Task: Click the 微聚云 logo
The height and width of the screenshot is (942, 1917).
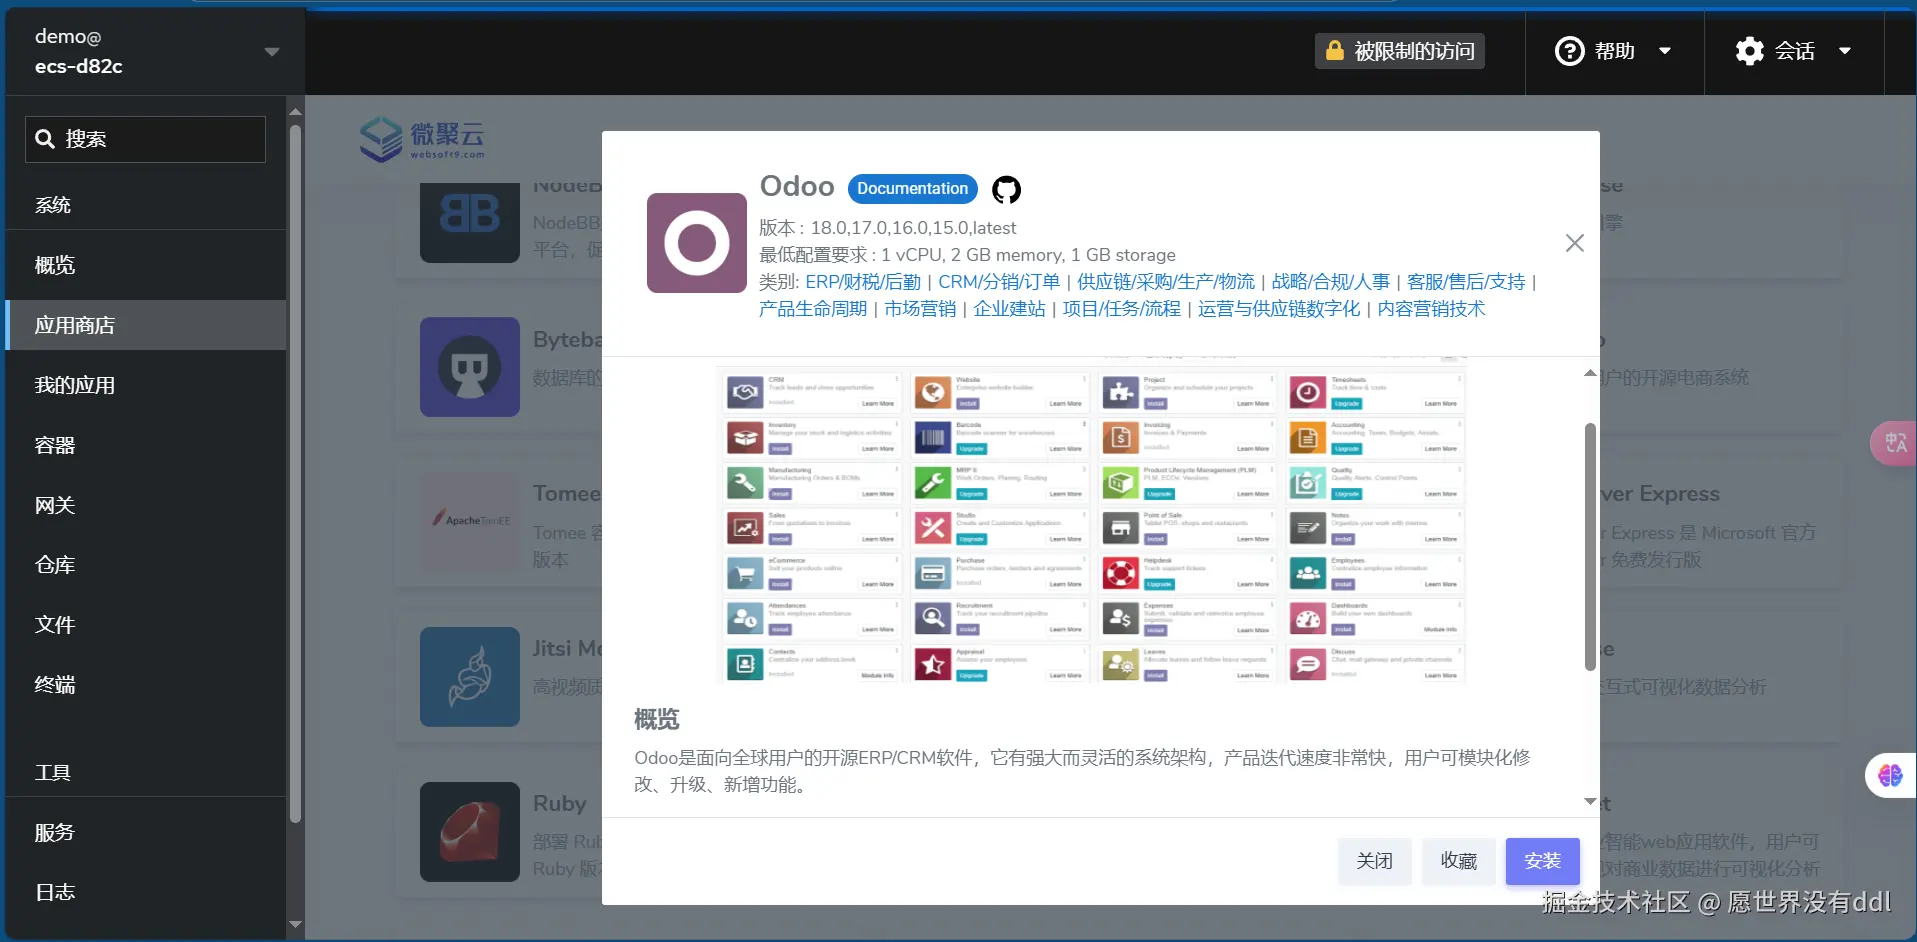Action: [420, 139]
